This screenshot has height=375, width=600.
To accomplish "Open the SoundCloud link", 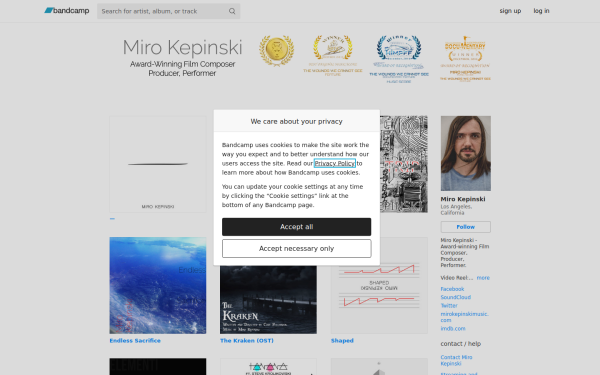I will click(455, 297).
